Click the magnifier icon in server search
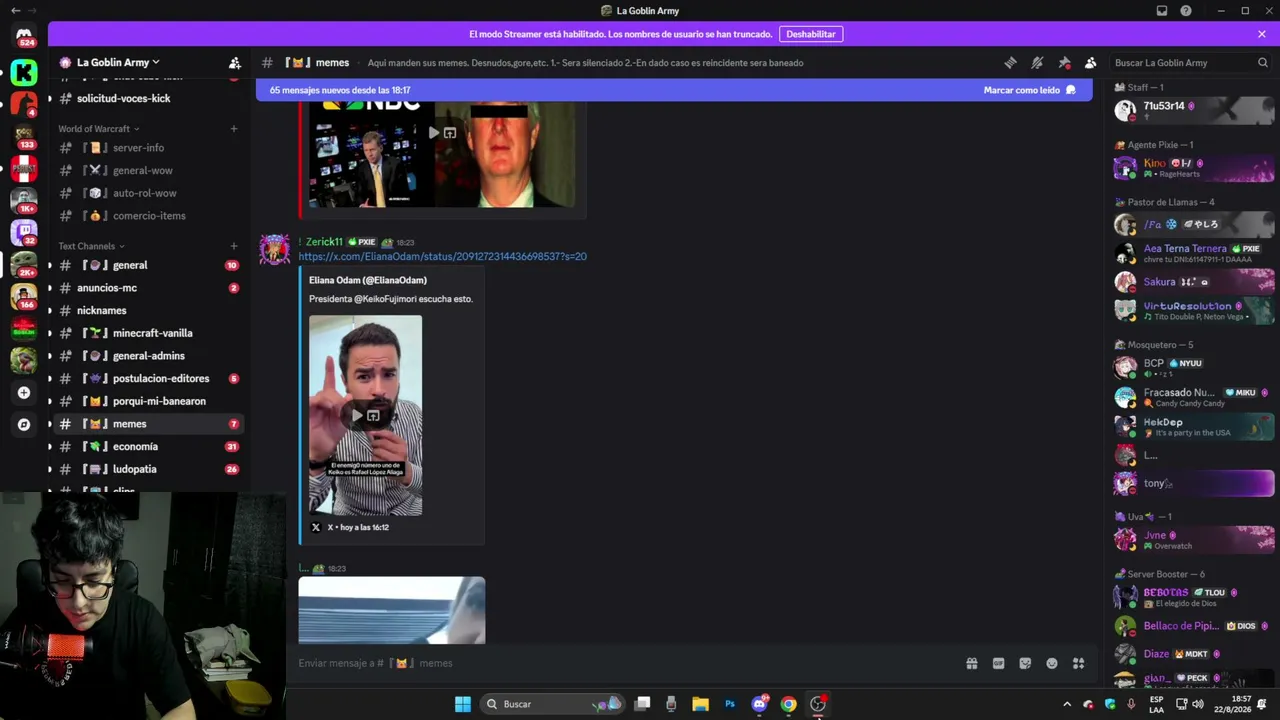This screenshot has width=1280, height=720. pyautogui.click(x=1262, y=62)
